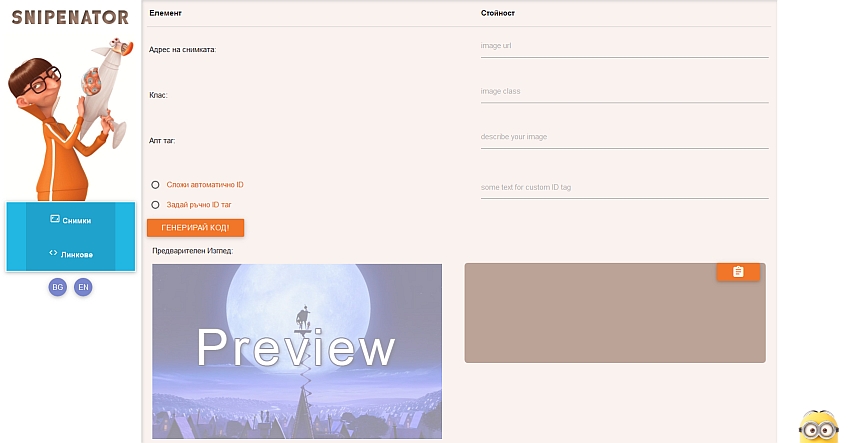848x443 pixels.
Task: Click the Адрес на снимката: label
Action: point(182,50)
